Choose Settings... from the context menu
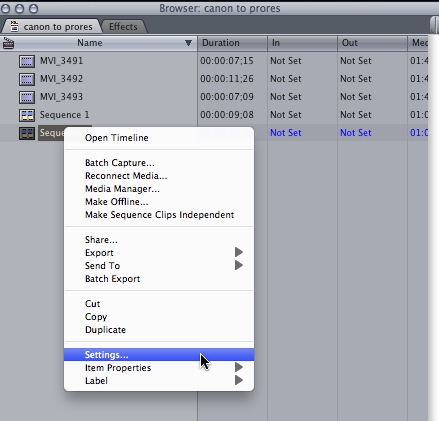Viewport: 439px width, 421px height. (159, 355)
